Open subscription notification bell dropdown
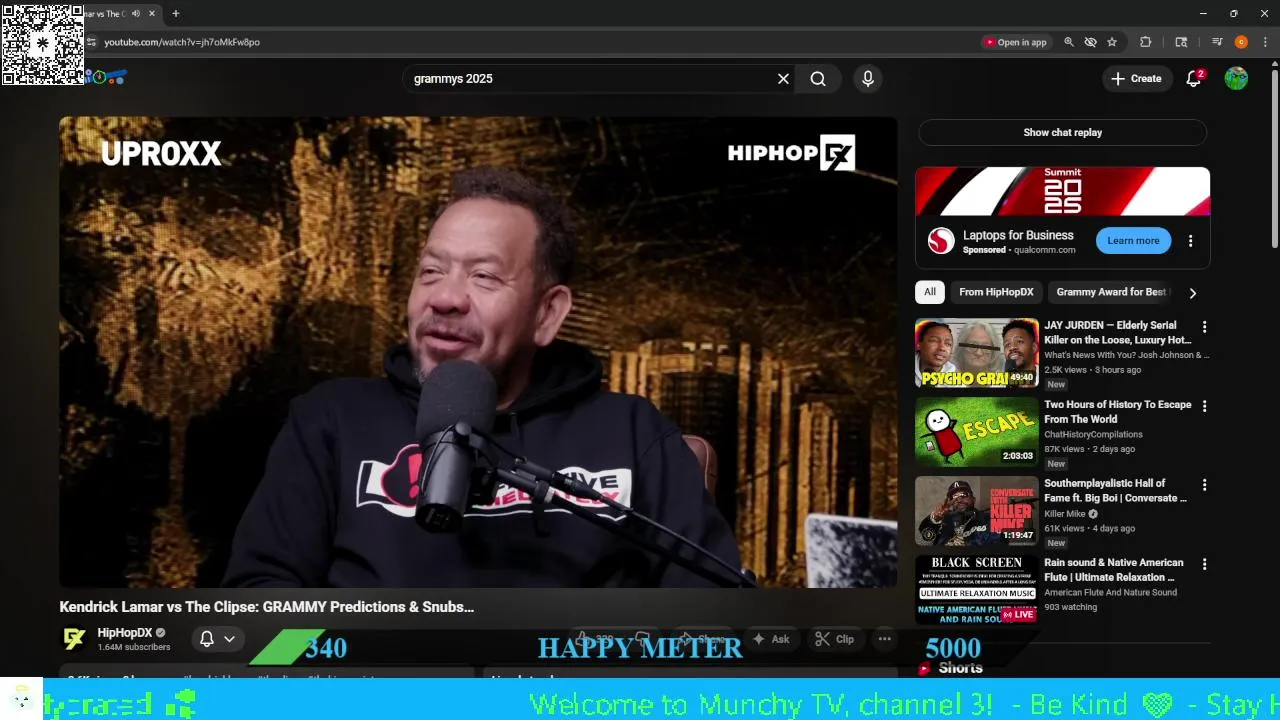Screen dimensions: 1280x720 pos(217,639)
